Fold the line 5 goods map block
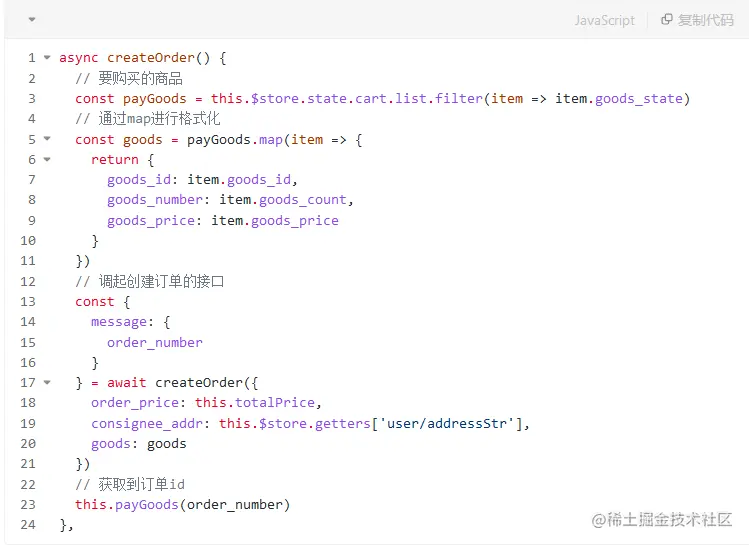Screen dimensions: 749x545 click(47, 139)
